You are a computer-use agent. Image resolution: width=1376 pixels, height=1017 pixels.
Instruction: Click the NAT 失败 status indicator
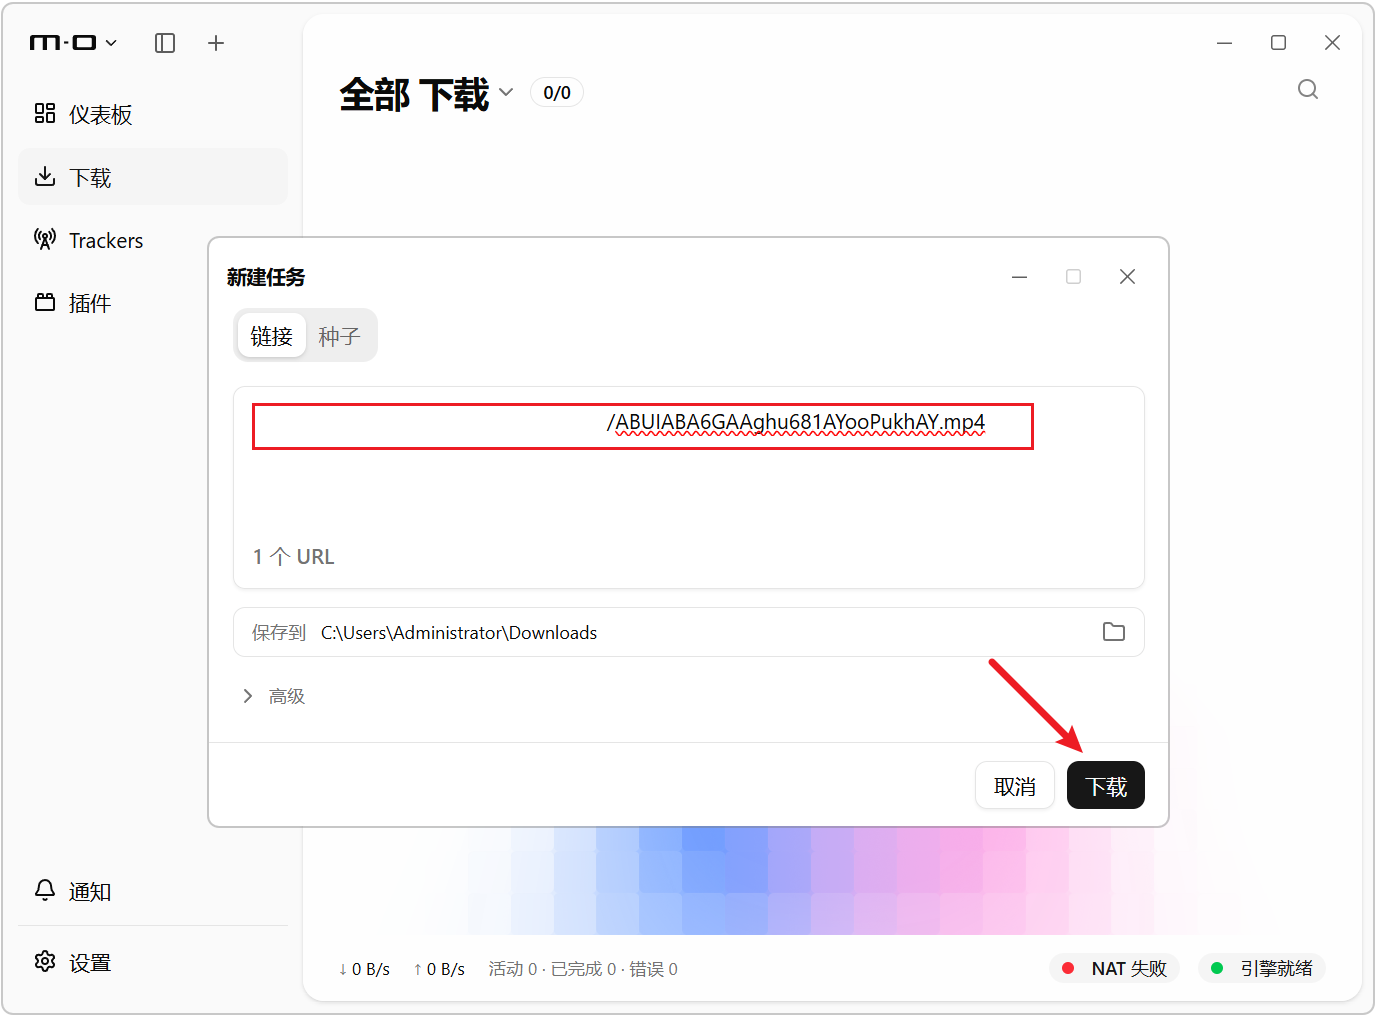[x=1114, y=968]
